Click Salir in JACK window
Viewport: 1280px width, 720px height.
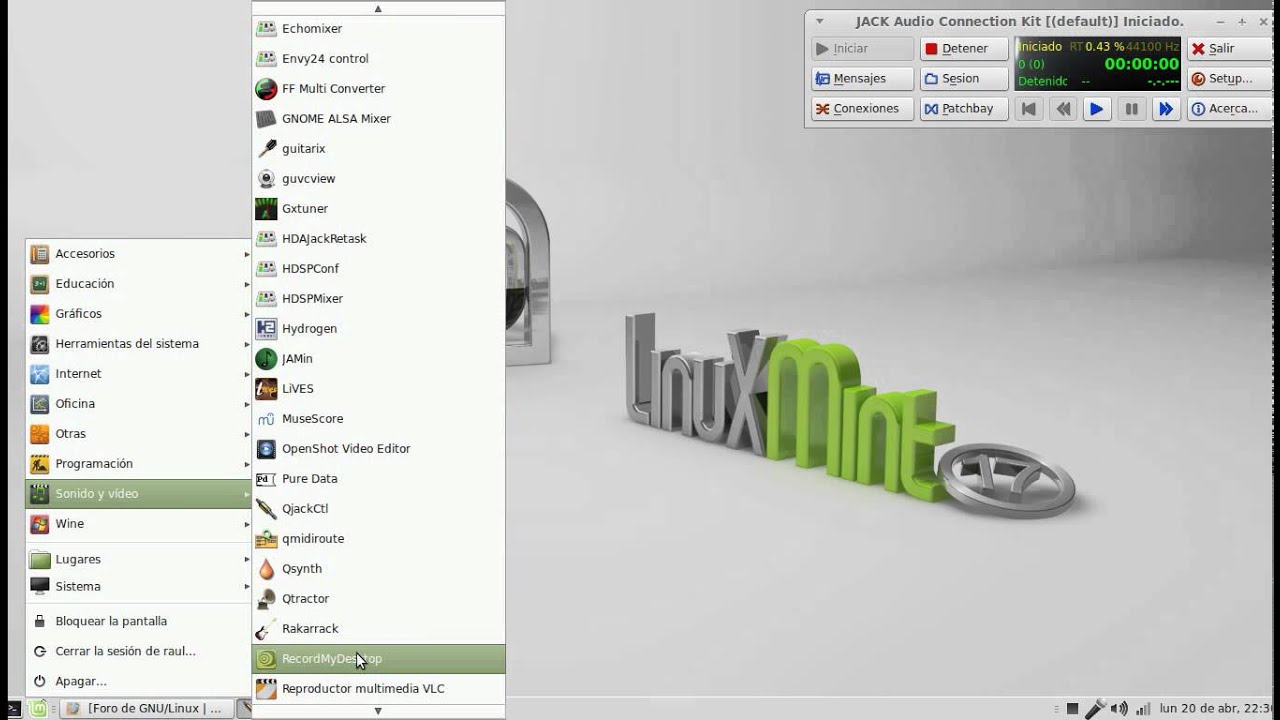click(1232, 48)
